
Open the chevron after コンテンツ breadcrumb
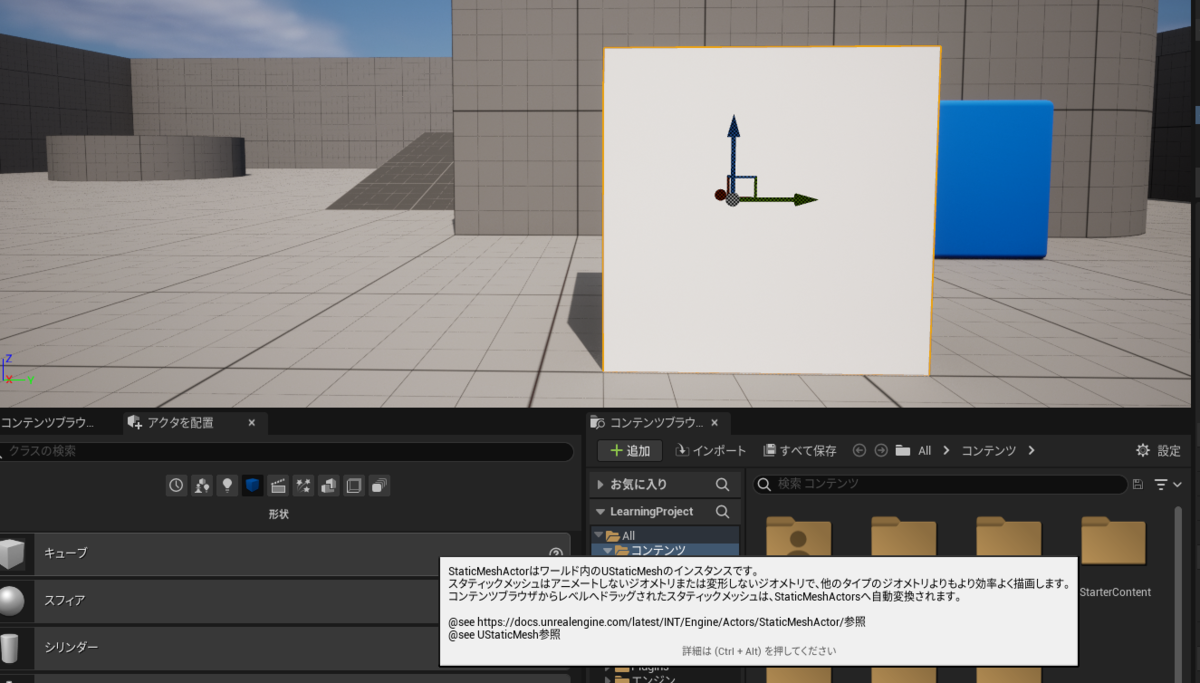click(1031, 450)
